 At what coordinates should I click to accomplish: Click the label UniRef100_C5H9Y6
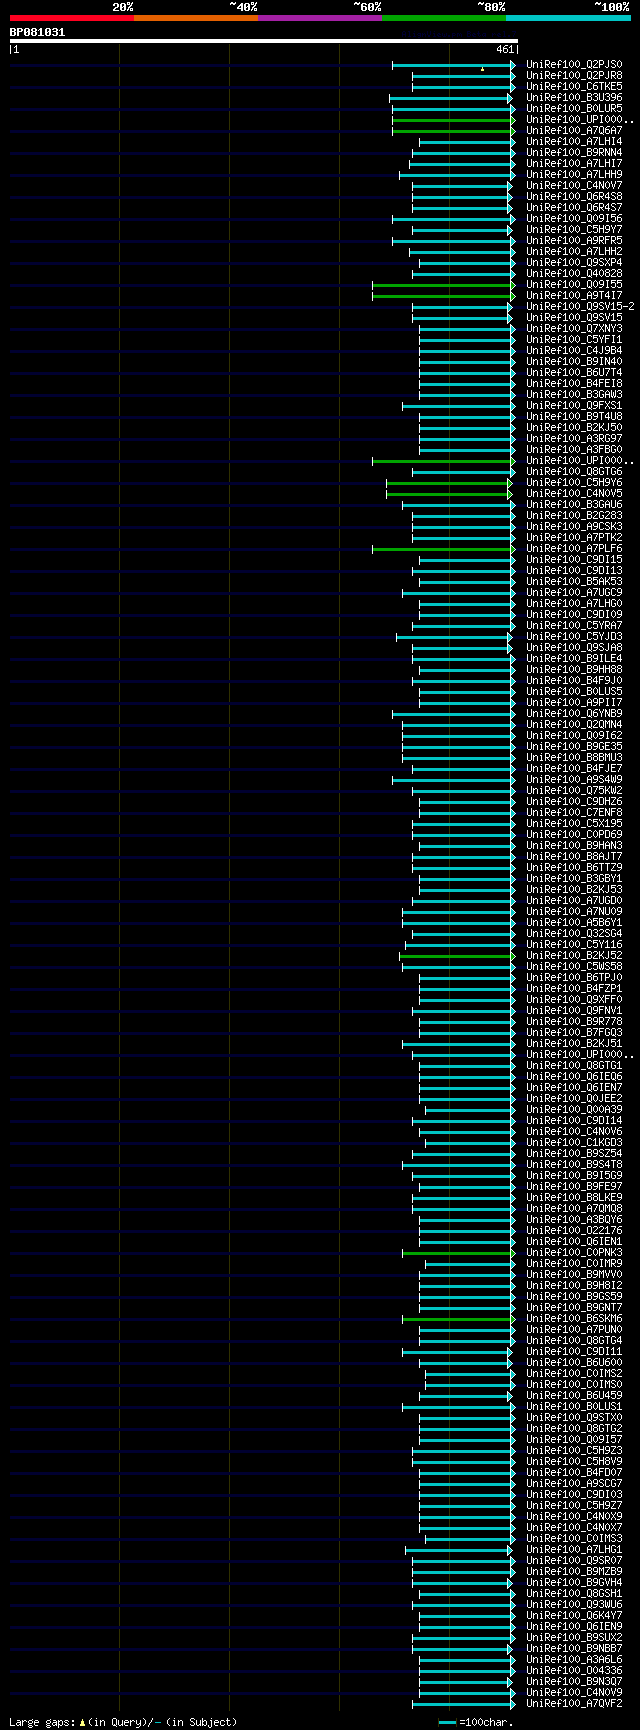(574, 482)
